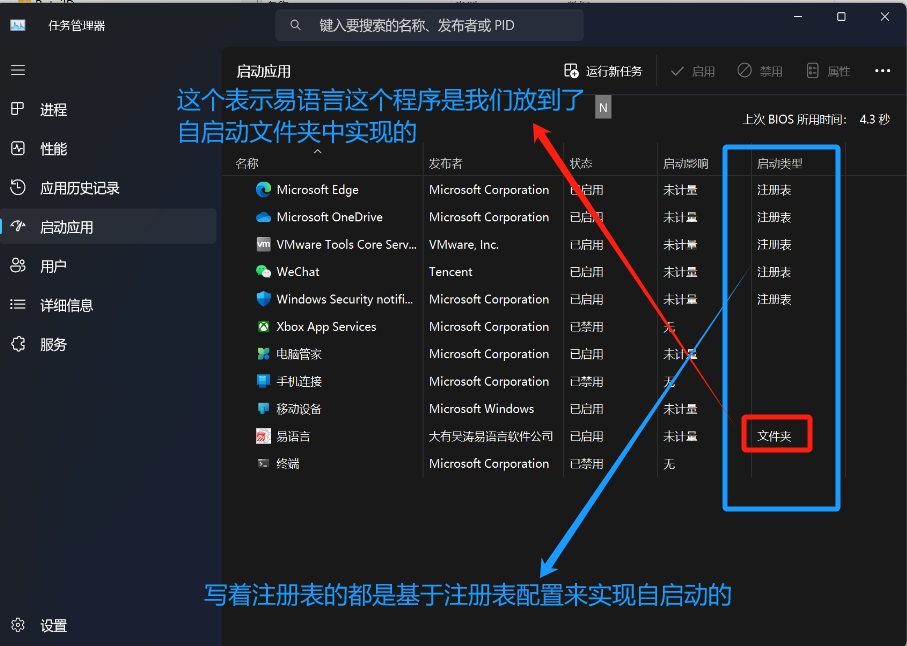Click the 应用历史记录 clock icon
Viewport: 907px width, 646px height.
(x=18, y=187)
